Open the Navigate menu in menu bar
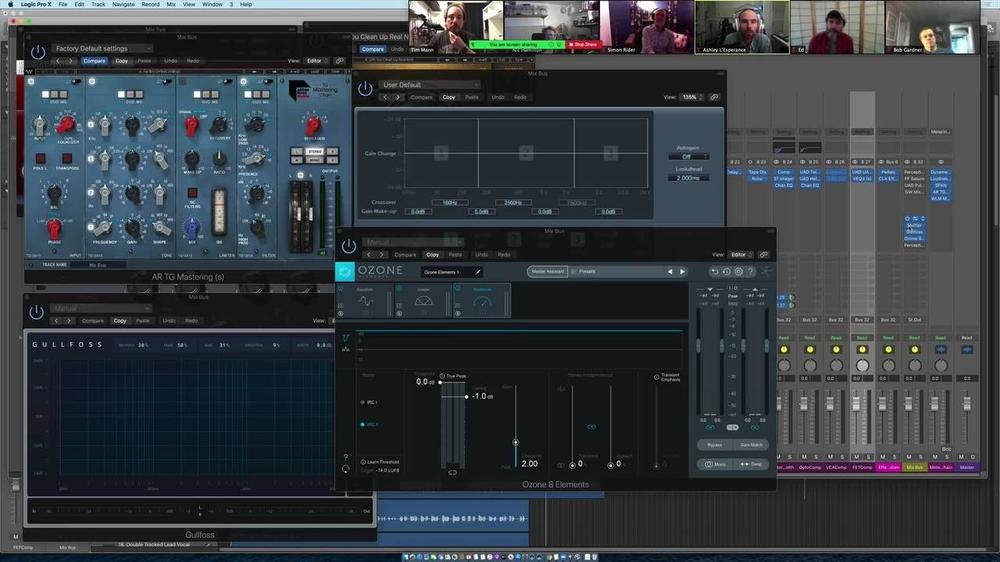 click(123, 4)
